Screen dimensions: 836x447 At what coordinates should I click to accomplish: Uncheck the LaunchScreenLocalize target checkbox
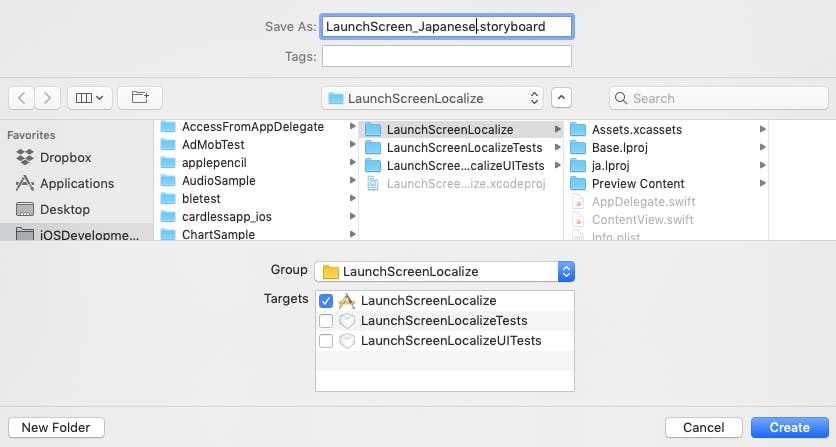click(326, 301)
